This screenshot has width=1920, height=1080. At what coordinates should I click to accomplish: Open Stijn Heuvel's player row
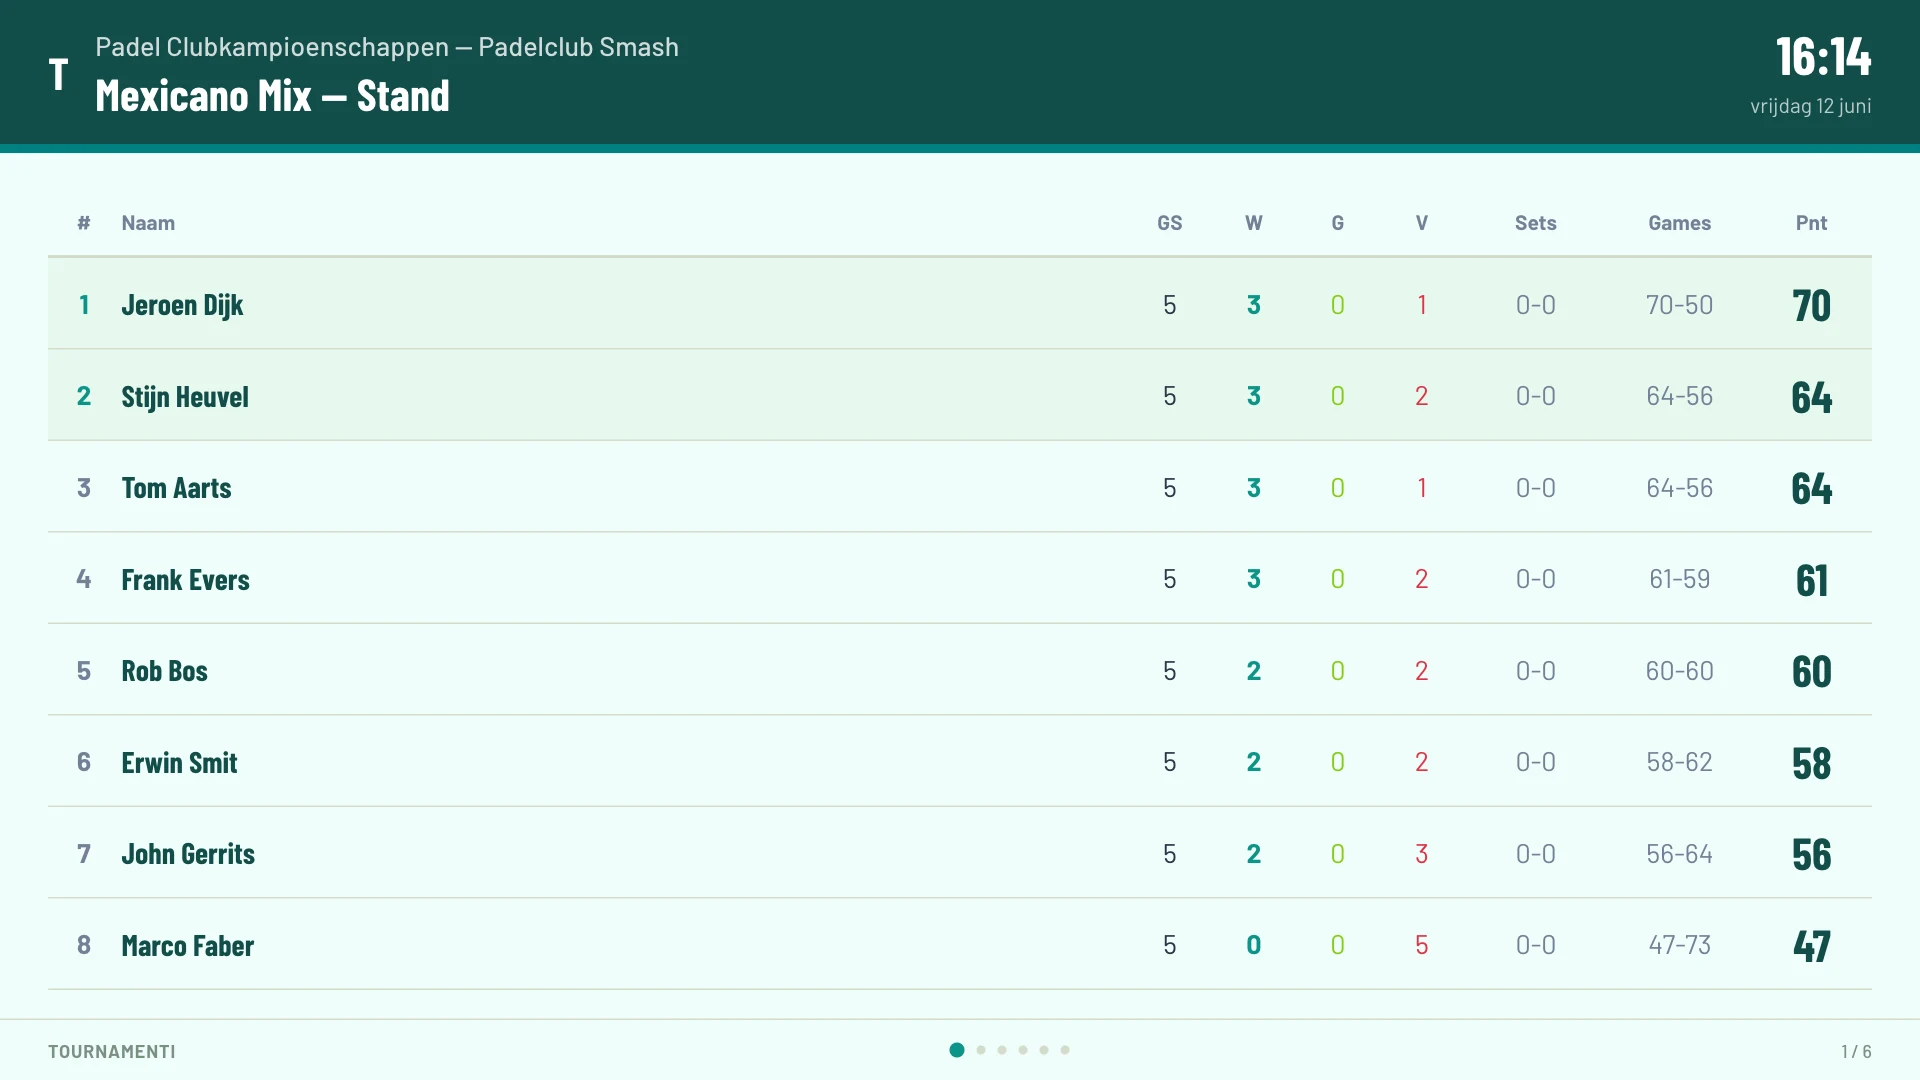[960, 396]
